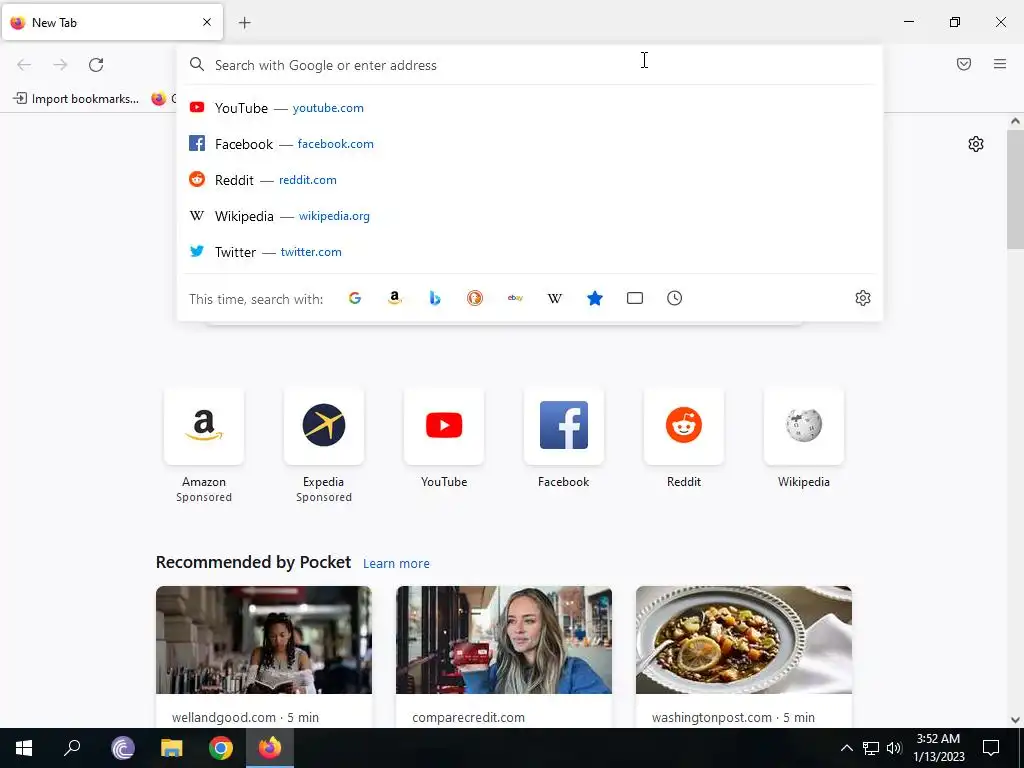This screenshot has width=1024, height=768.
Task: Choose the Facebook facebook.com suggestion
Action: 529,144
